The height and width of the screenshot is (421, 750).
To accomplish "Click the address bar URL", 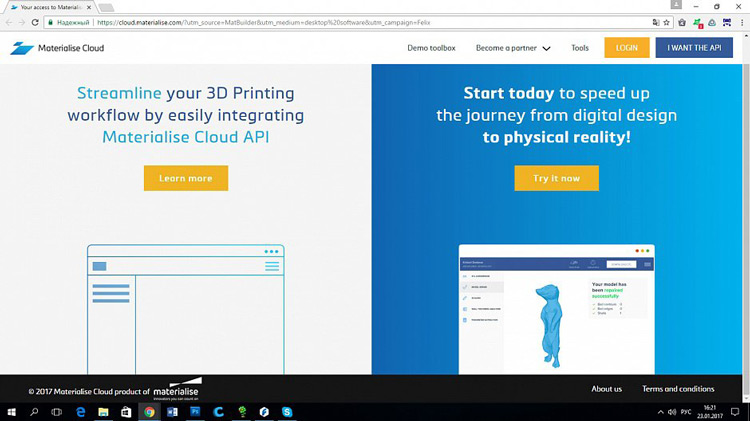I will [263, 22].
